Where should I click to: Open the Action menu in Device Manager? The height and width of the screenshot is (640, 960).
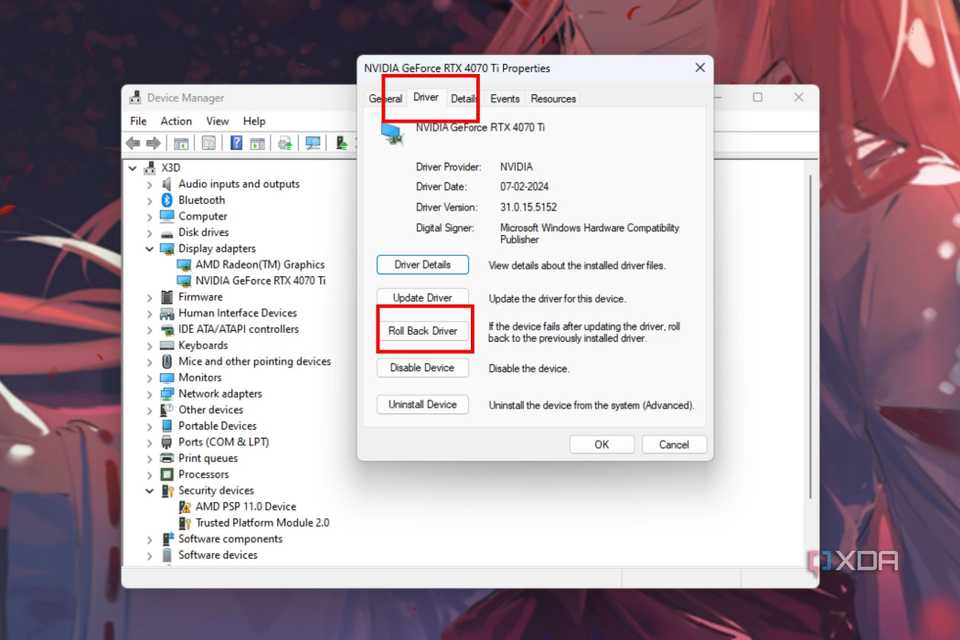pos(176,120)
